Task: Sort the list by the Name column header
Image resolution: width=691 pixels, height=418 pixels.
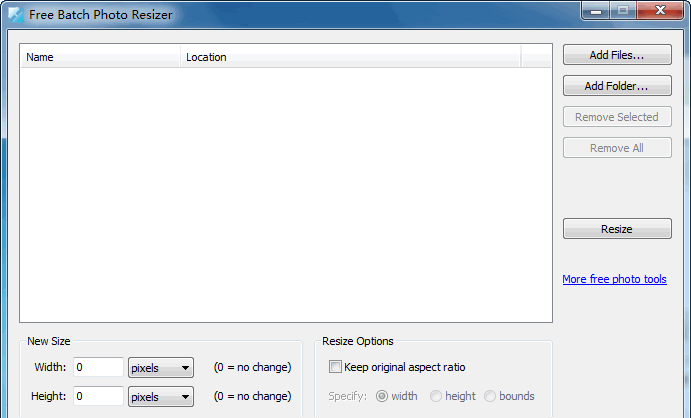Action: (x=100, y=57)
